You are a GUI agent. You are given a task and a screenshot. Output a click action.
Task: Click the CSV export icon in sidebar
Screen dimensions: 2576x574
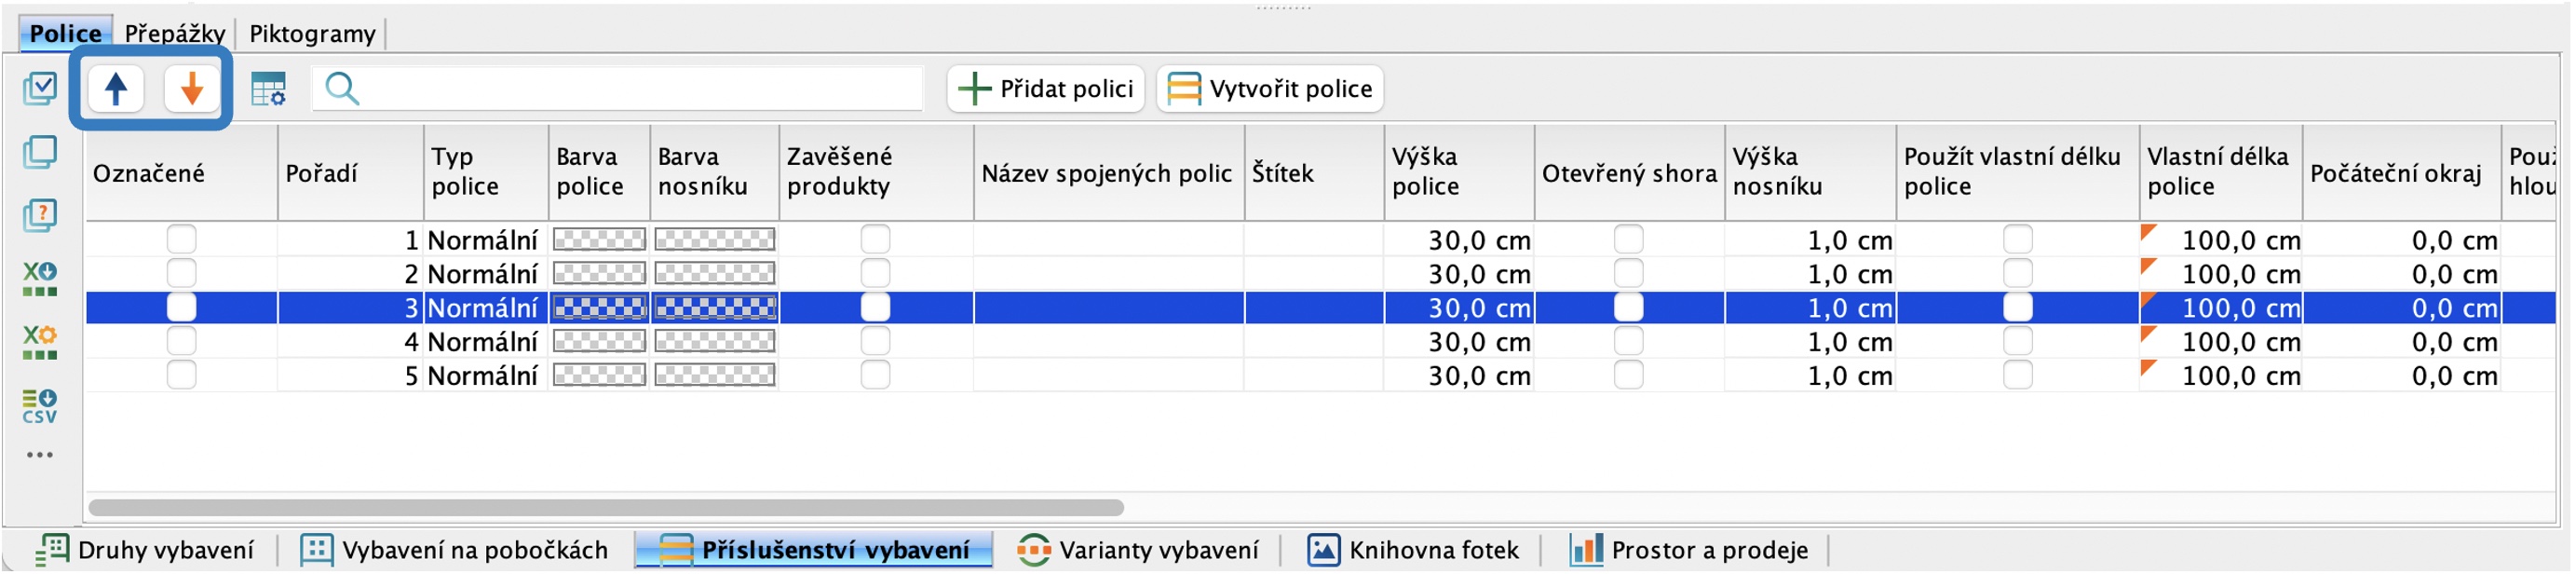coord(40,406)
